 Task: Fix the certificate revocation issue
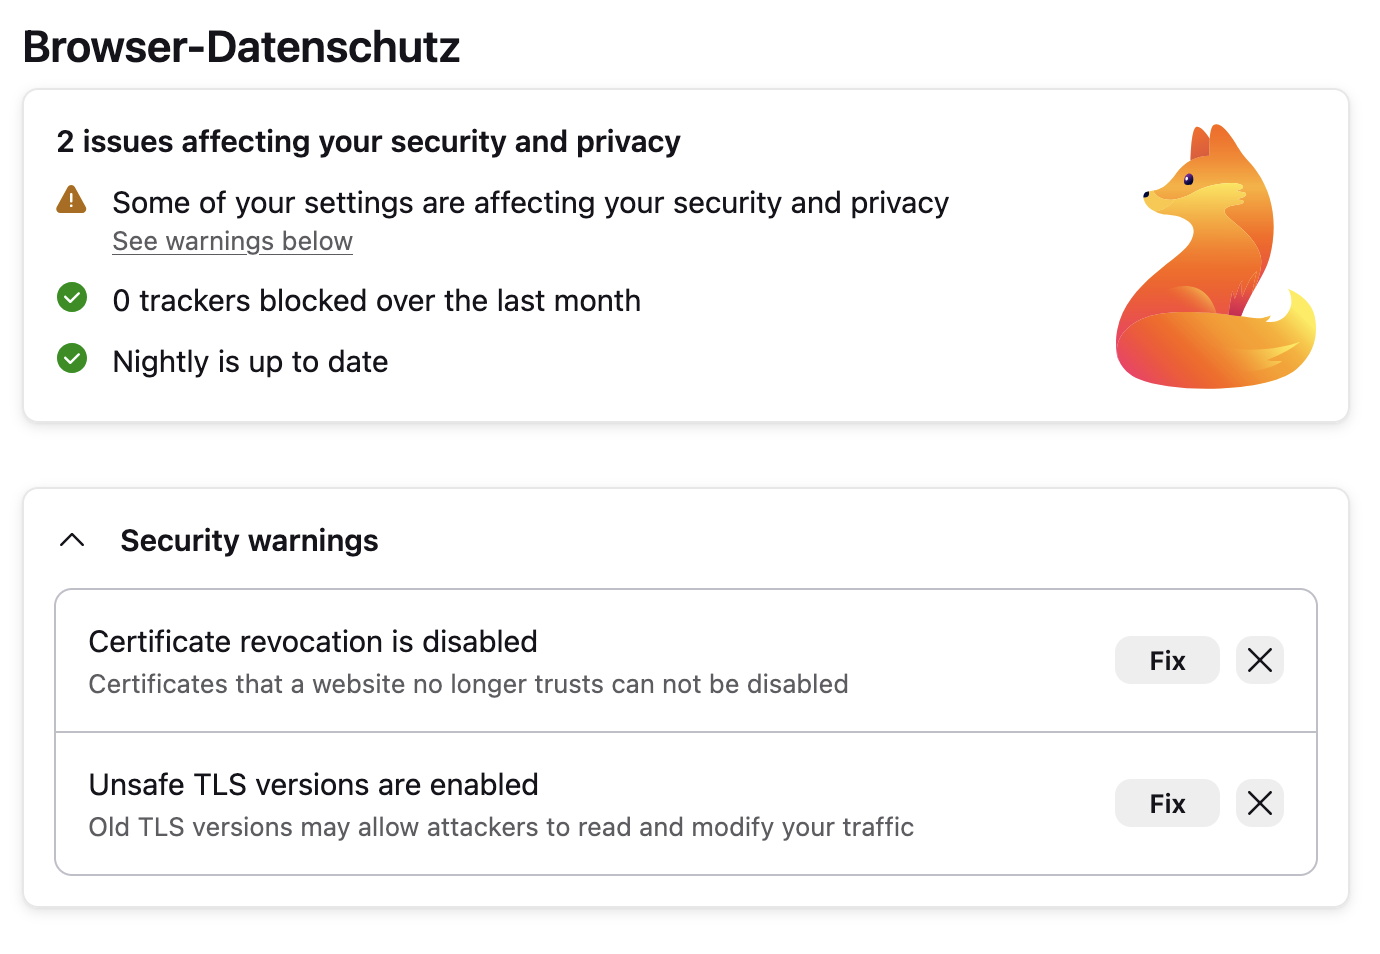click(1166, 660)
